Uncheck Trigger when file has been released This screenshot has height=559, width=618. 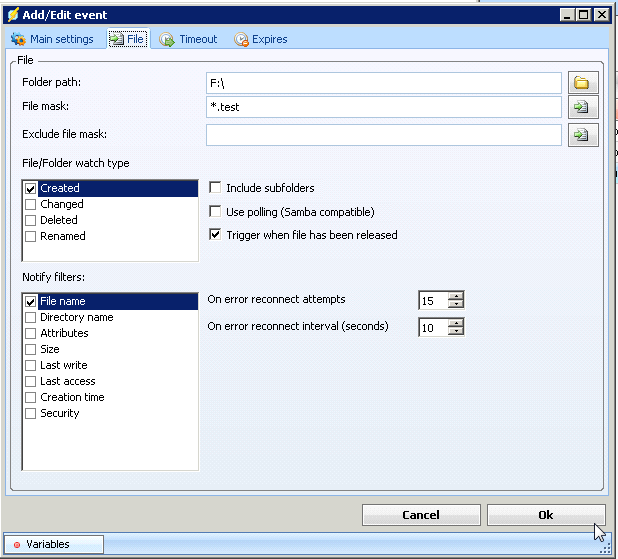click(216, 235)
